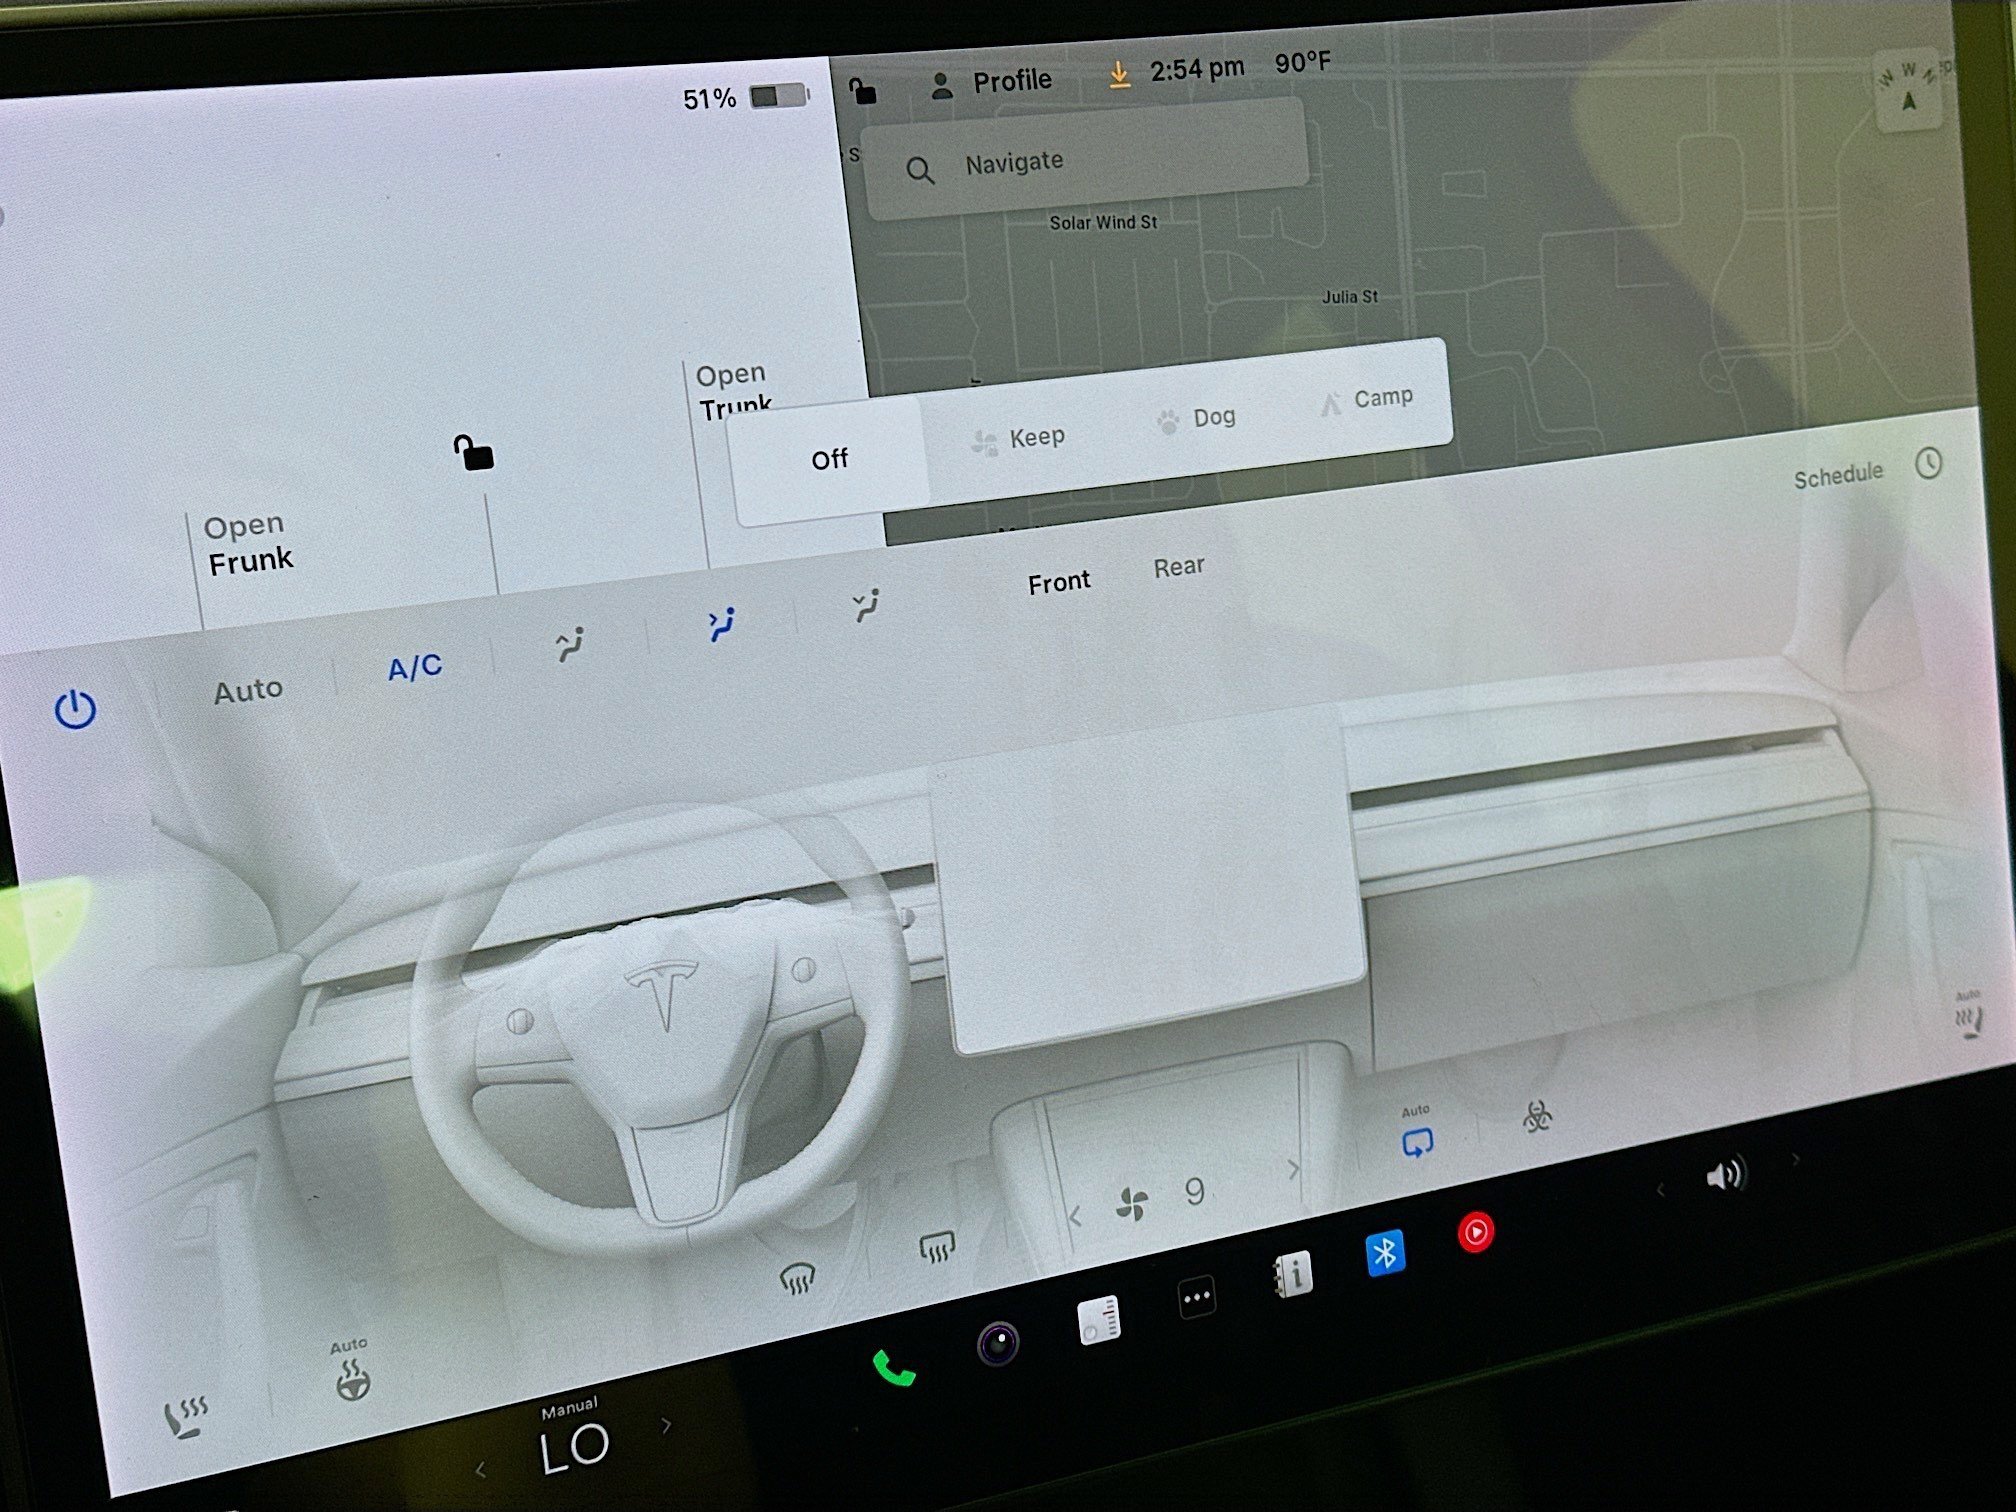Open the Phone app

(894, 1368)
